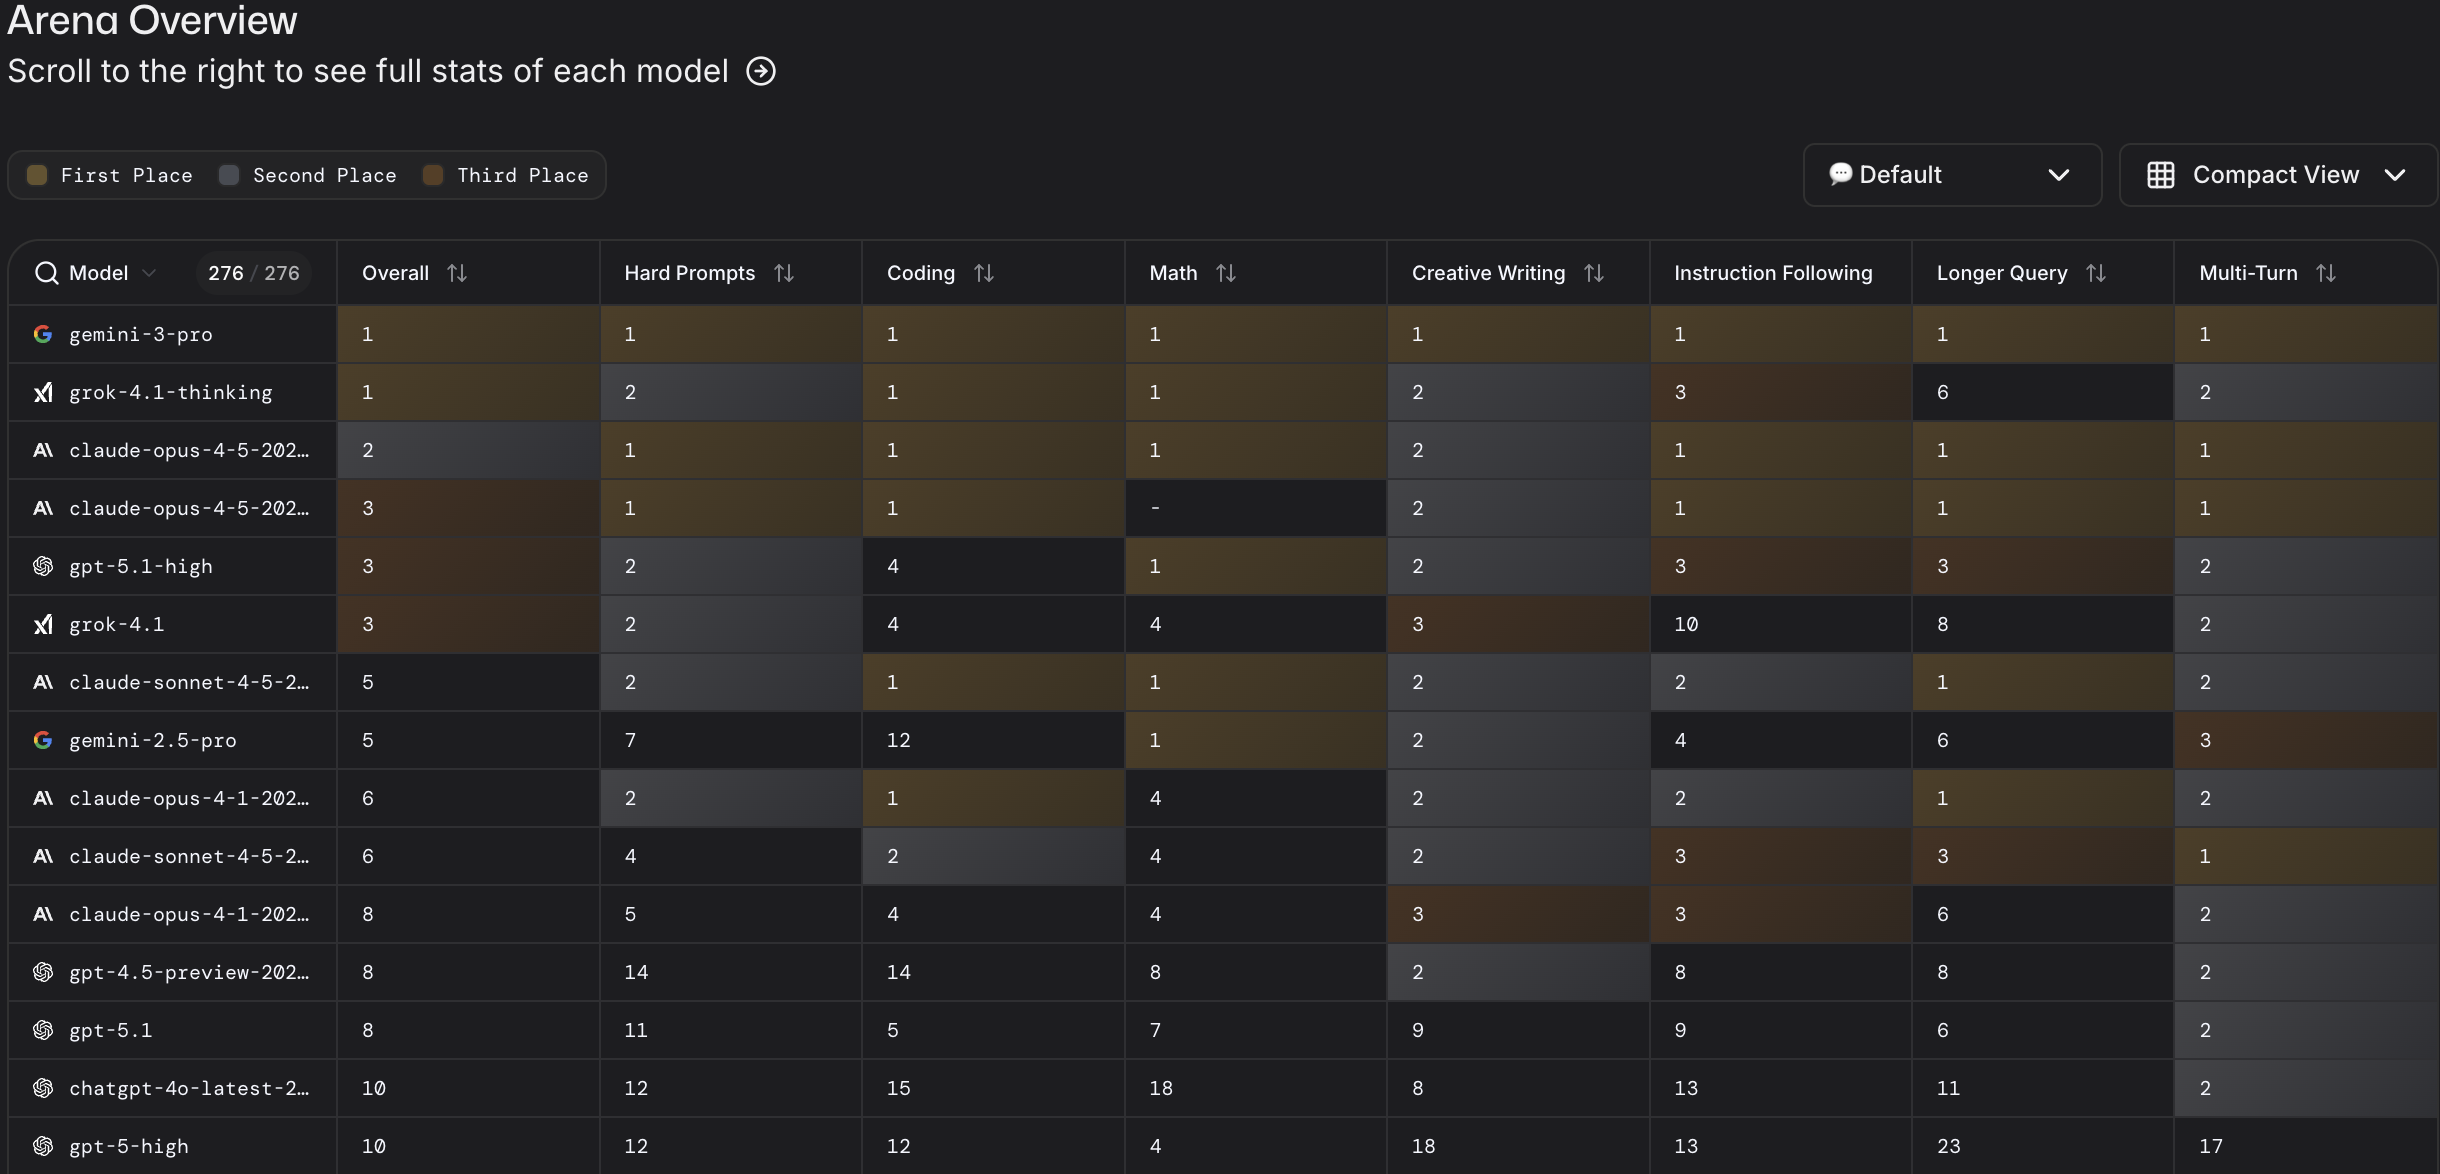Viewport: 2440px width, 1174px height.
Task: Select the grok-4.1-thinking model name
Action: tap(170, 392)
